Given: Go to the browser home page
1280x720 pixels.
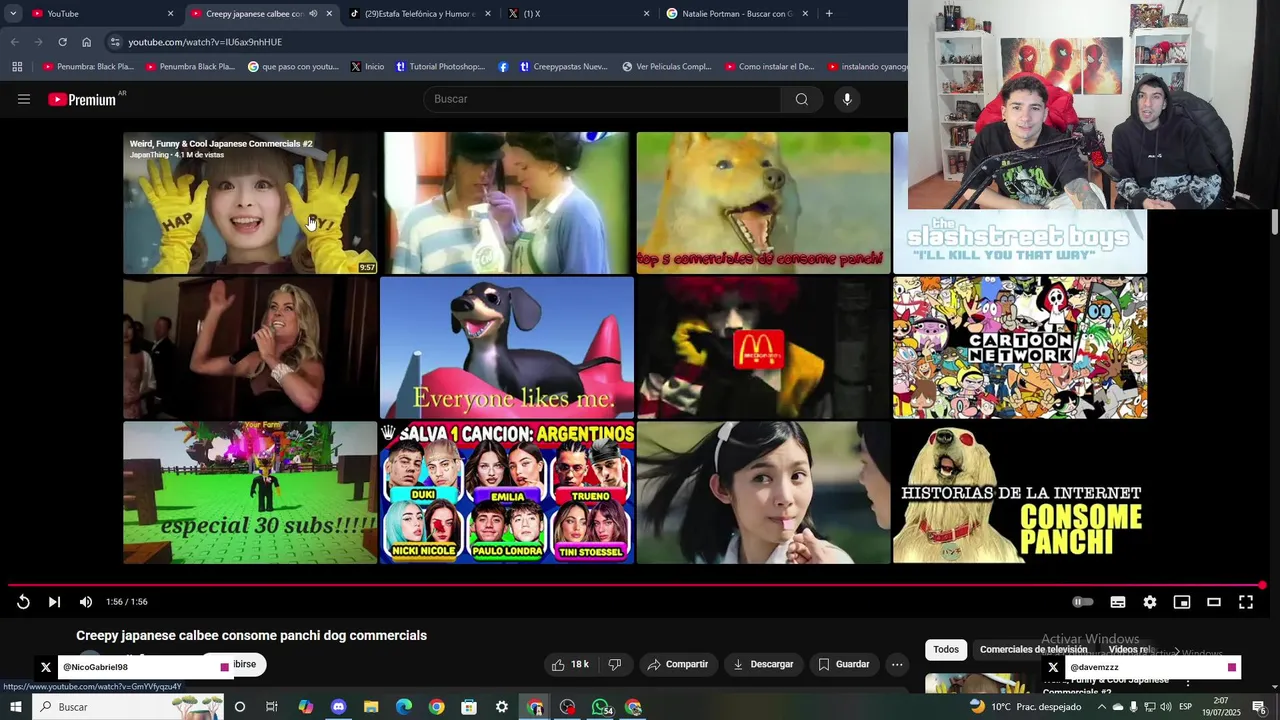Looking at the screenshot, I should 86,42.
